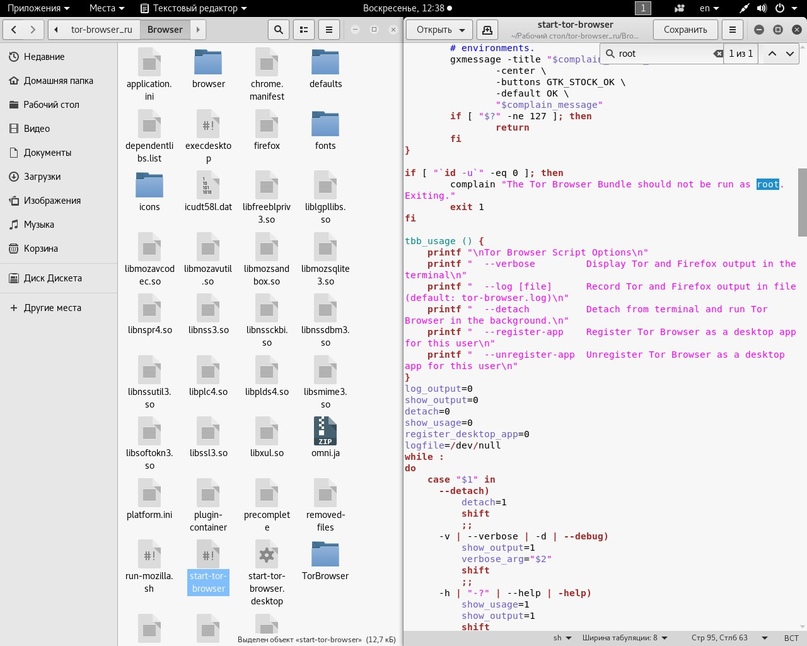
Task: Click the 'Сохранить' button
Action: click(685, 29)
